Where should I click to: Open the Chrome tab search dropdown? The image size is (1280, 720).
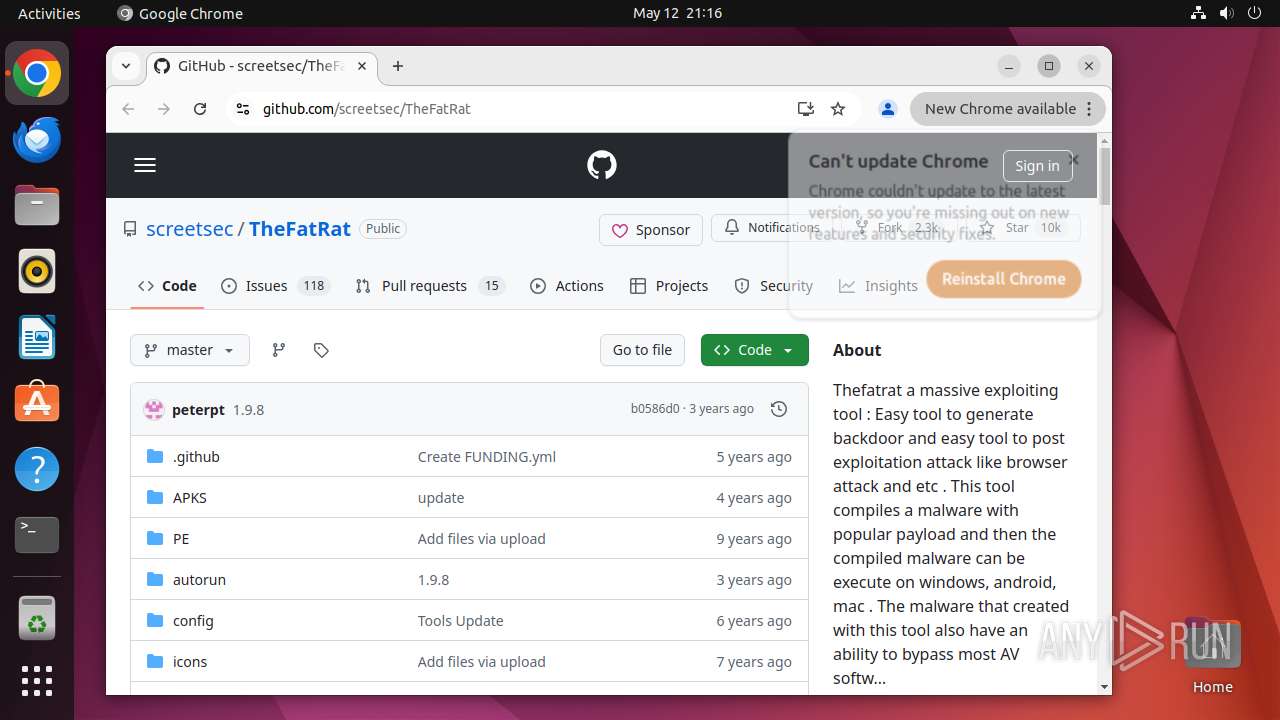[x=126, y=66]
